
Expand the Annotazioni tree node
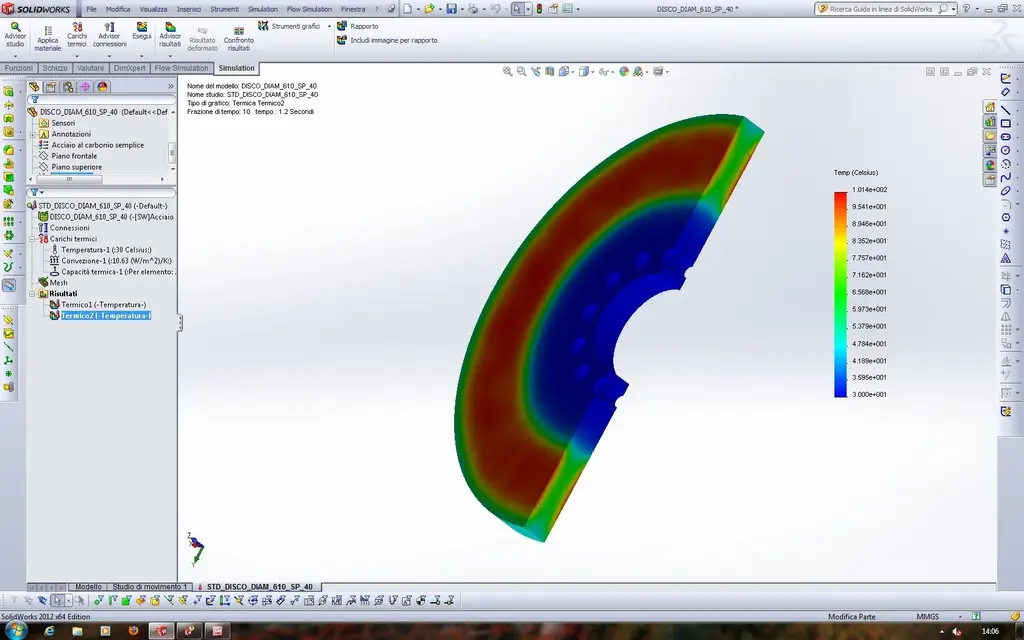[32, 134]
